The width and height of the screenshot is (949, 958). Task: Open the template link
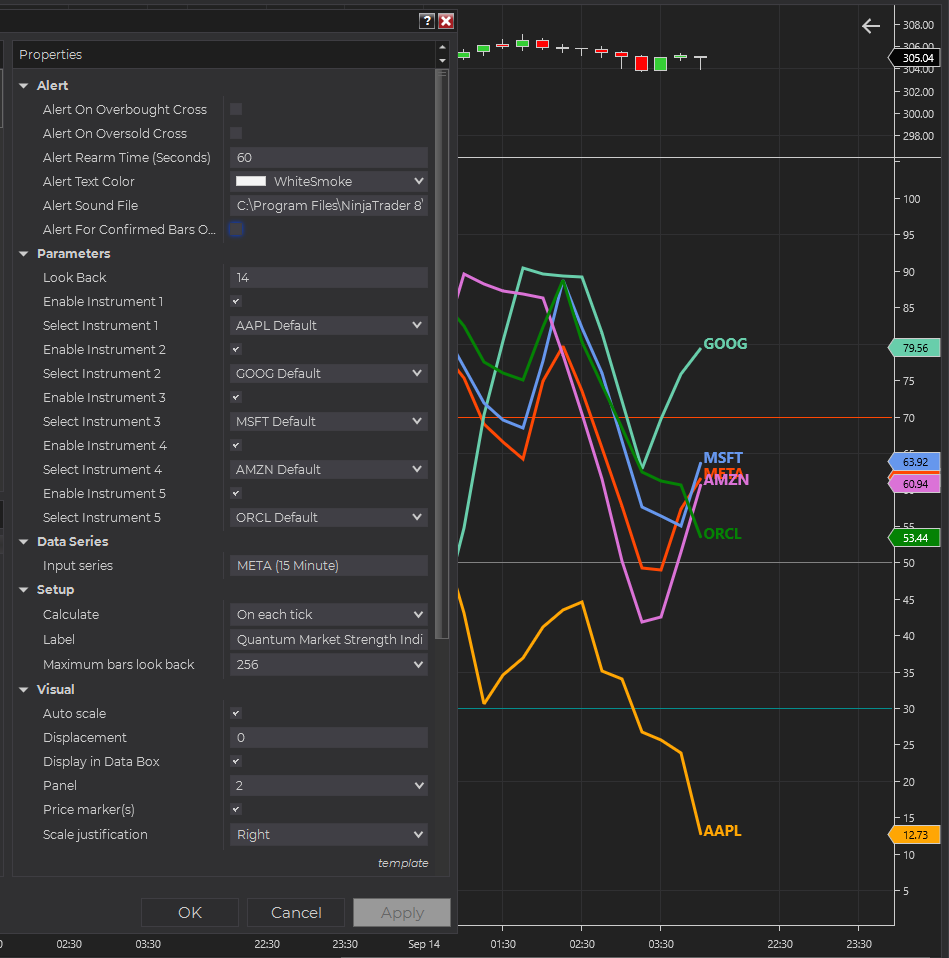403,863
